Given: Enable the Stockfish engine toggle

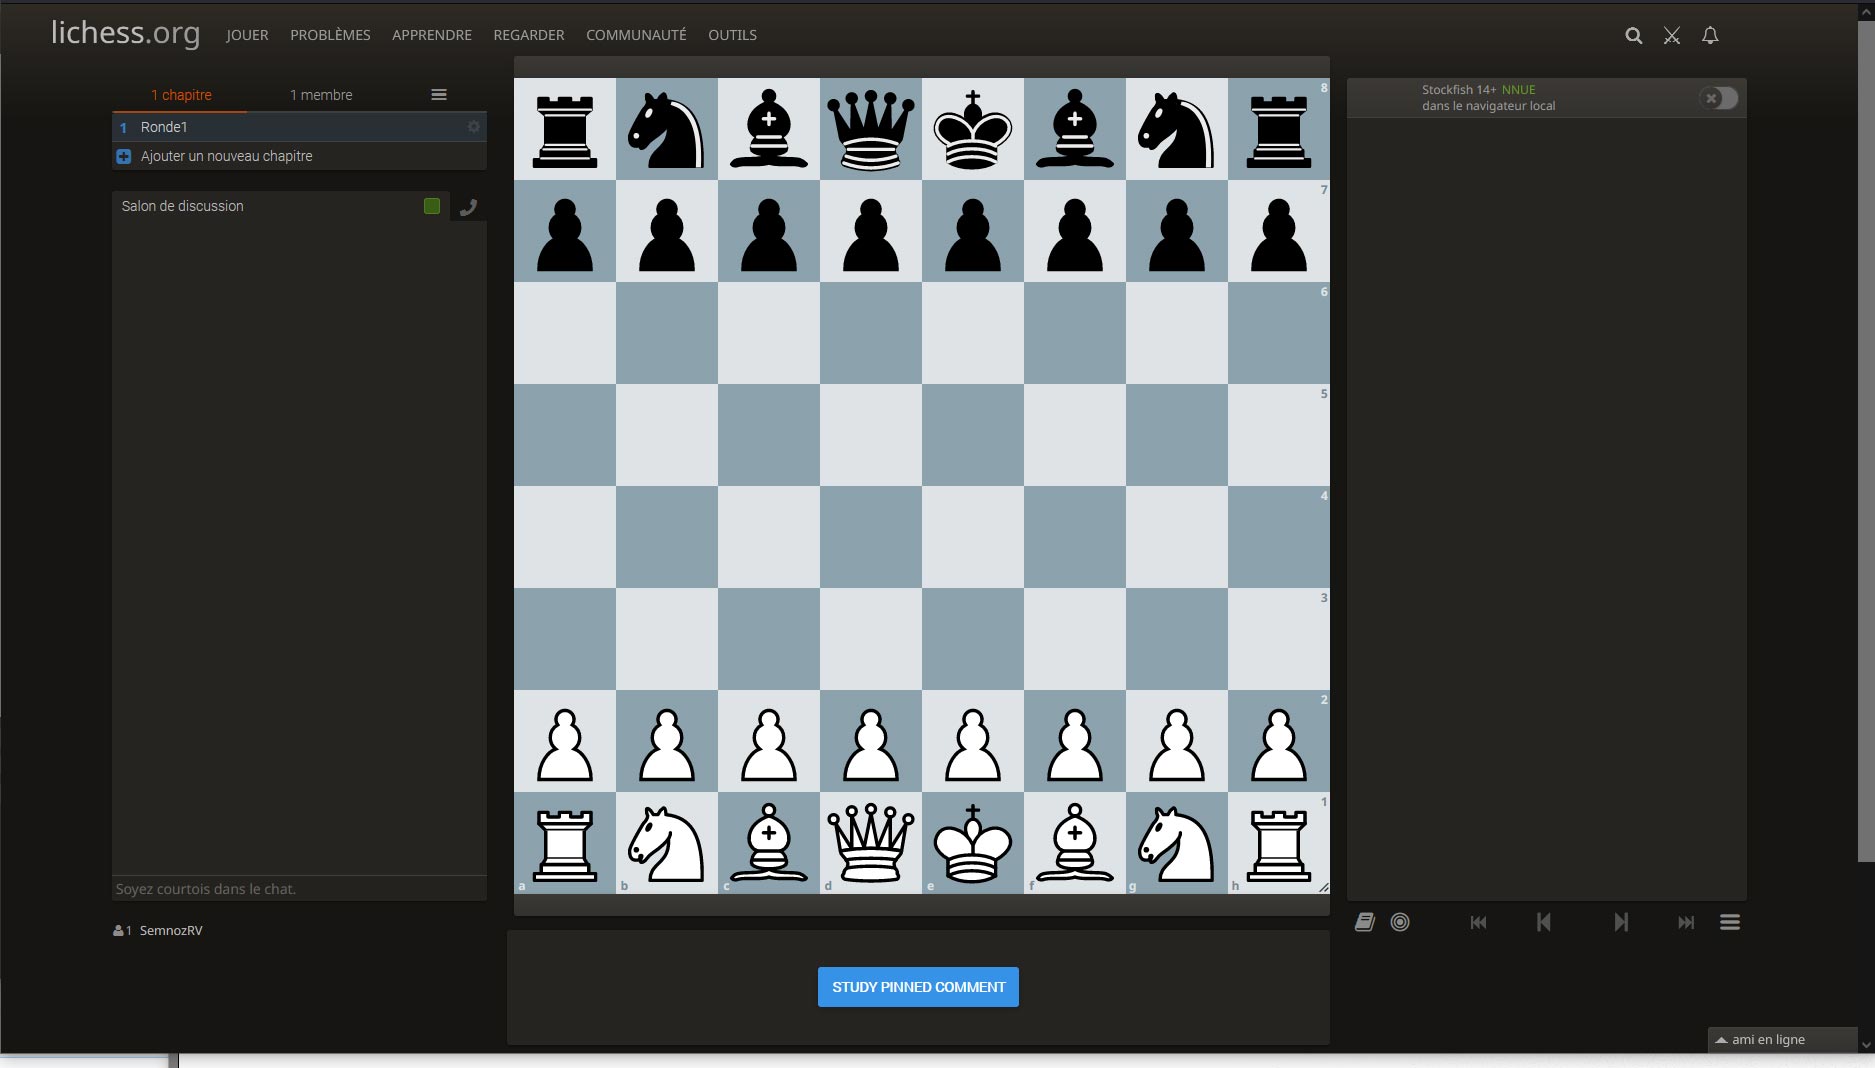Looking at the screenshot, I should click(1719, 98).
